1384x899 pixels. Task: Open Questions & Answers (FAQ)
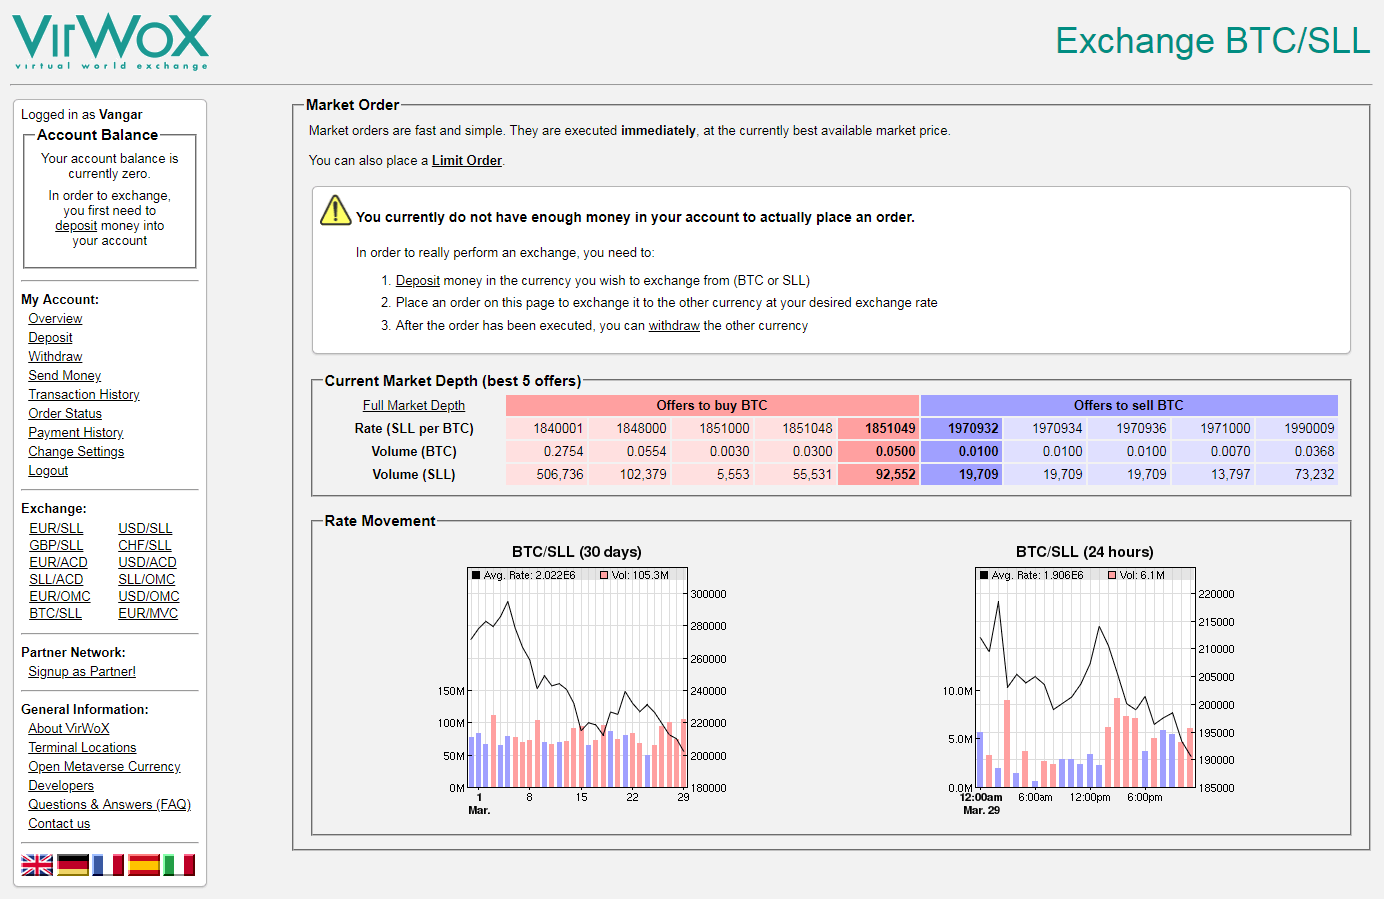pyautogui.click(x=109, y=804)
